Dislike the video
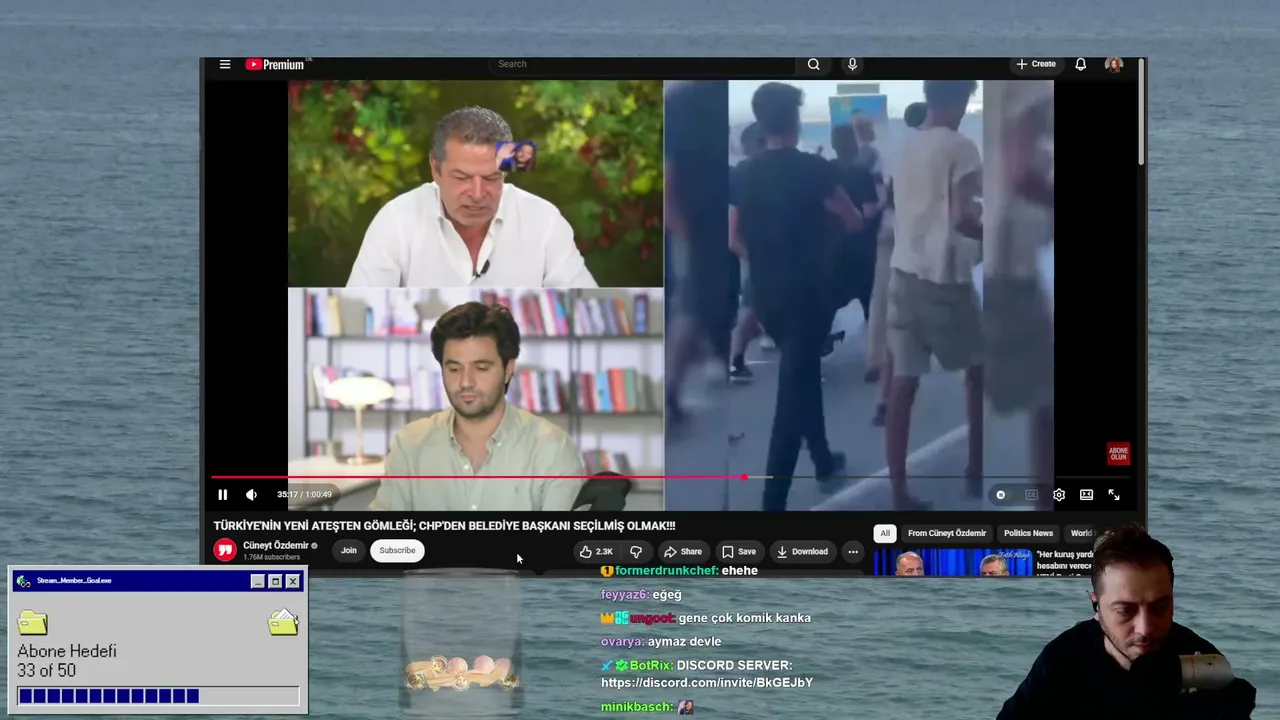Viewport: 1280px width, 720px height. point(636,551)
